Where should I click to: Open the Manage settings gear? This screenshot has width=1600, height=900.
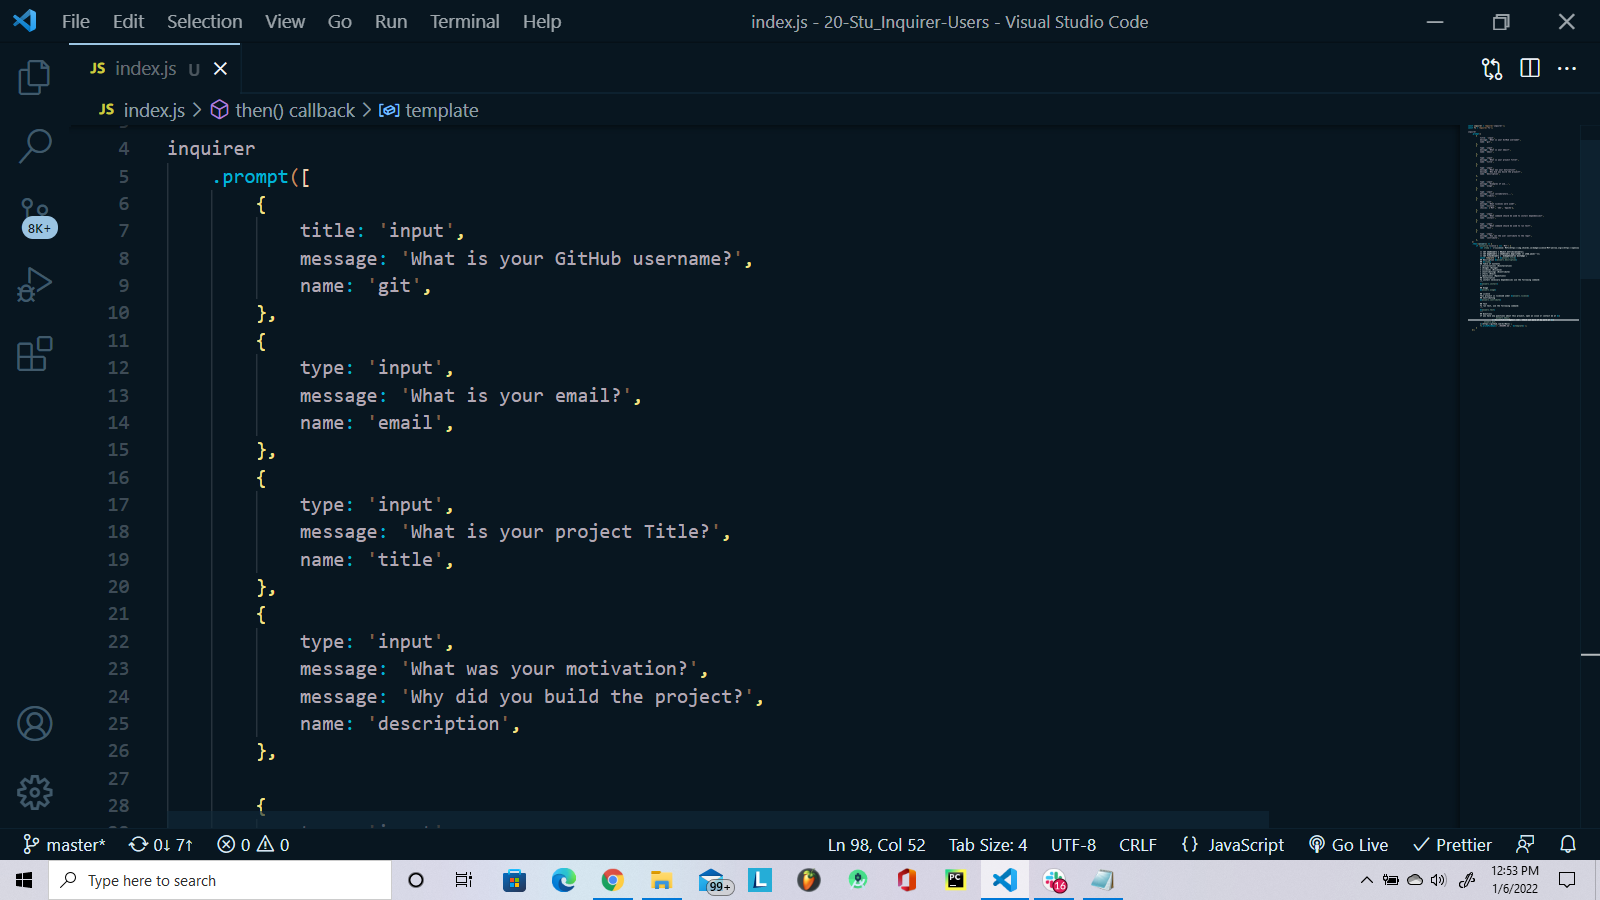(34, 791)
